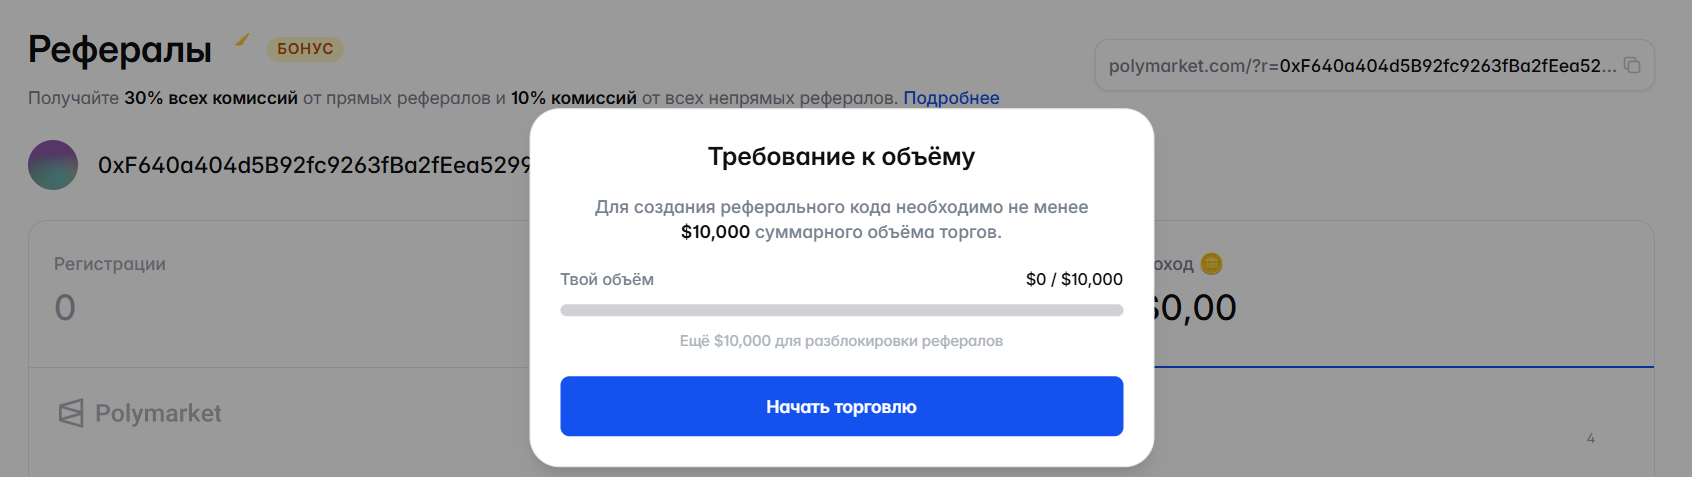Viewport: 1692px width, 477px height.
Task: Click the Ещё $10,000 unlock hint text
Action: [841, 341]
